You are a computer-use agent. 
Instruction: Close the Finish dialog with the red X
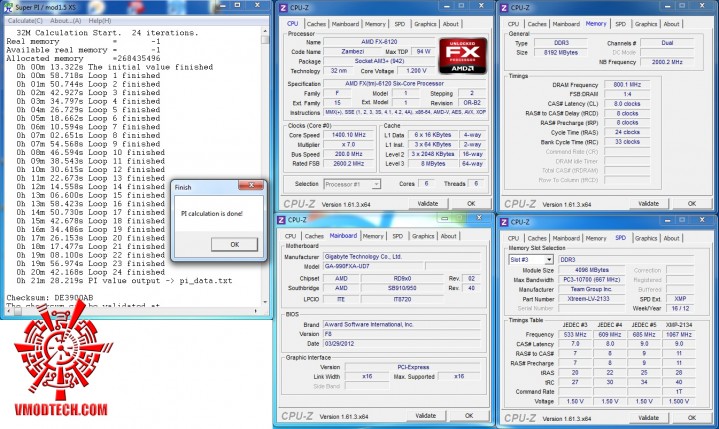point(251,185)
